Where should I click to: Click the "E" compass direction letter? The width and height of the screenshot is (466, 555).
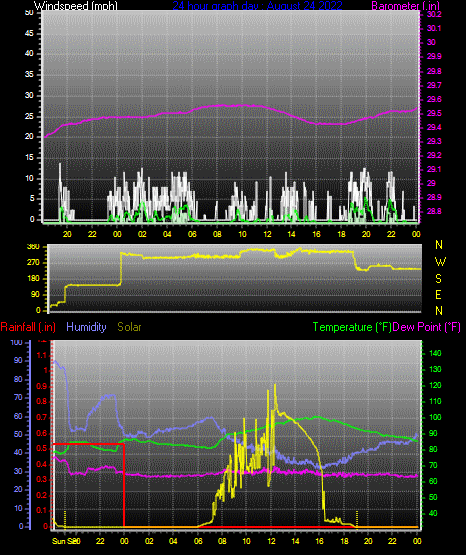pos(438,294)
